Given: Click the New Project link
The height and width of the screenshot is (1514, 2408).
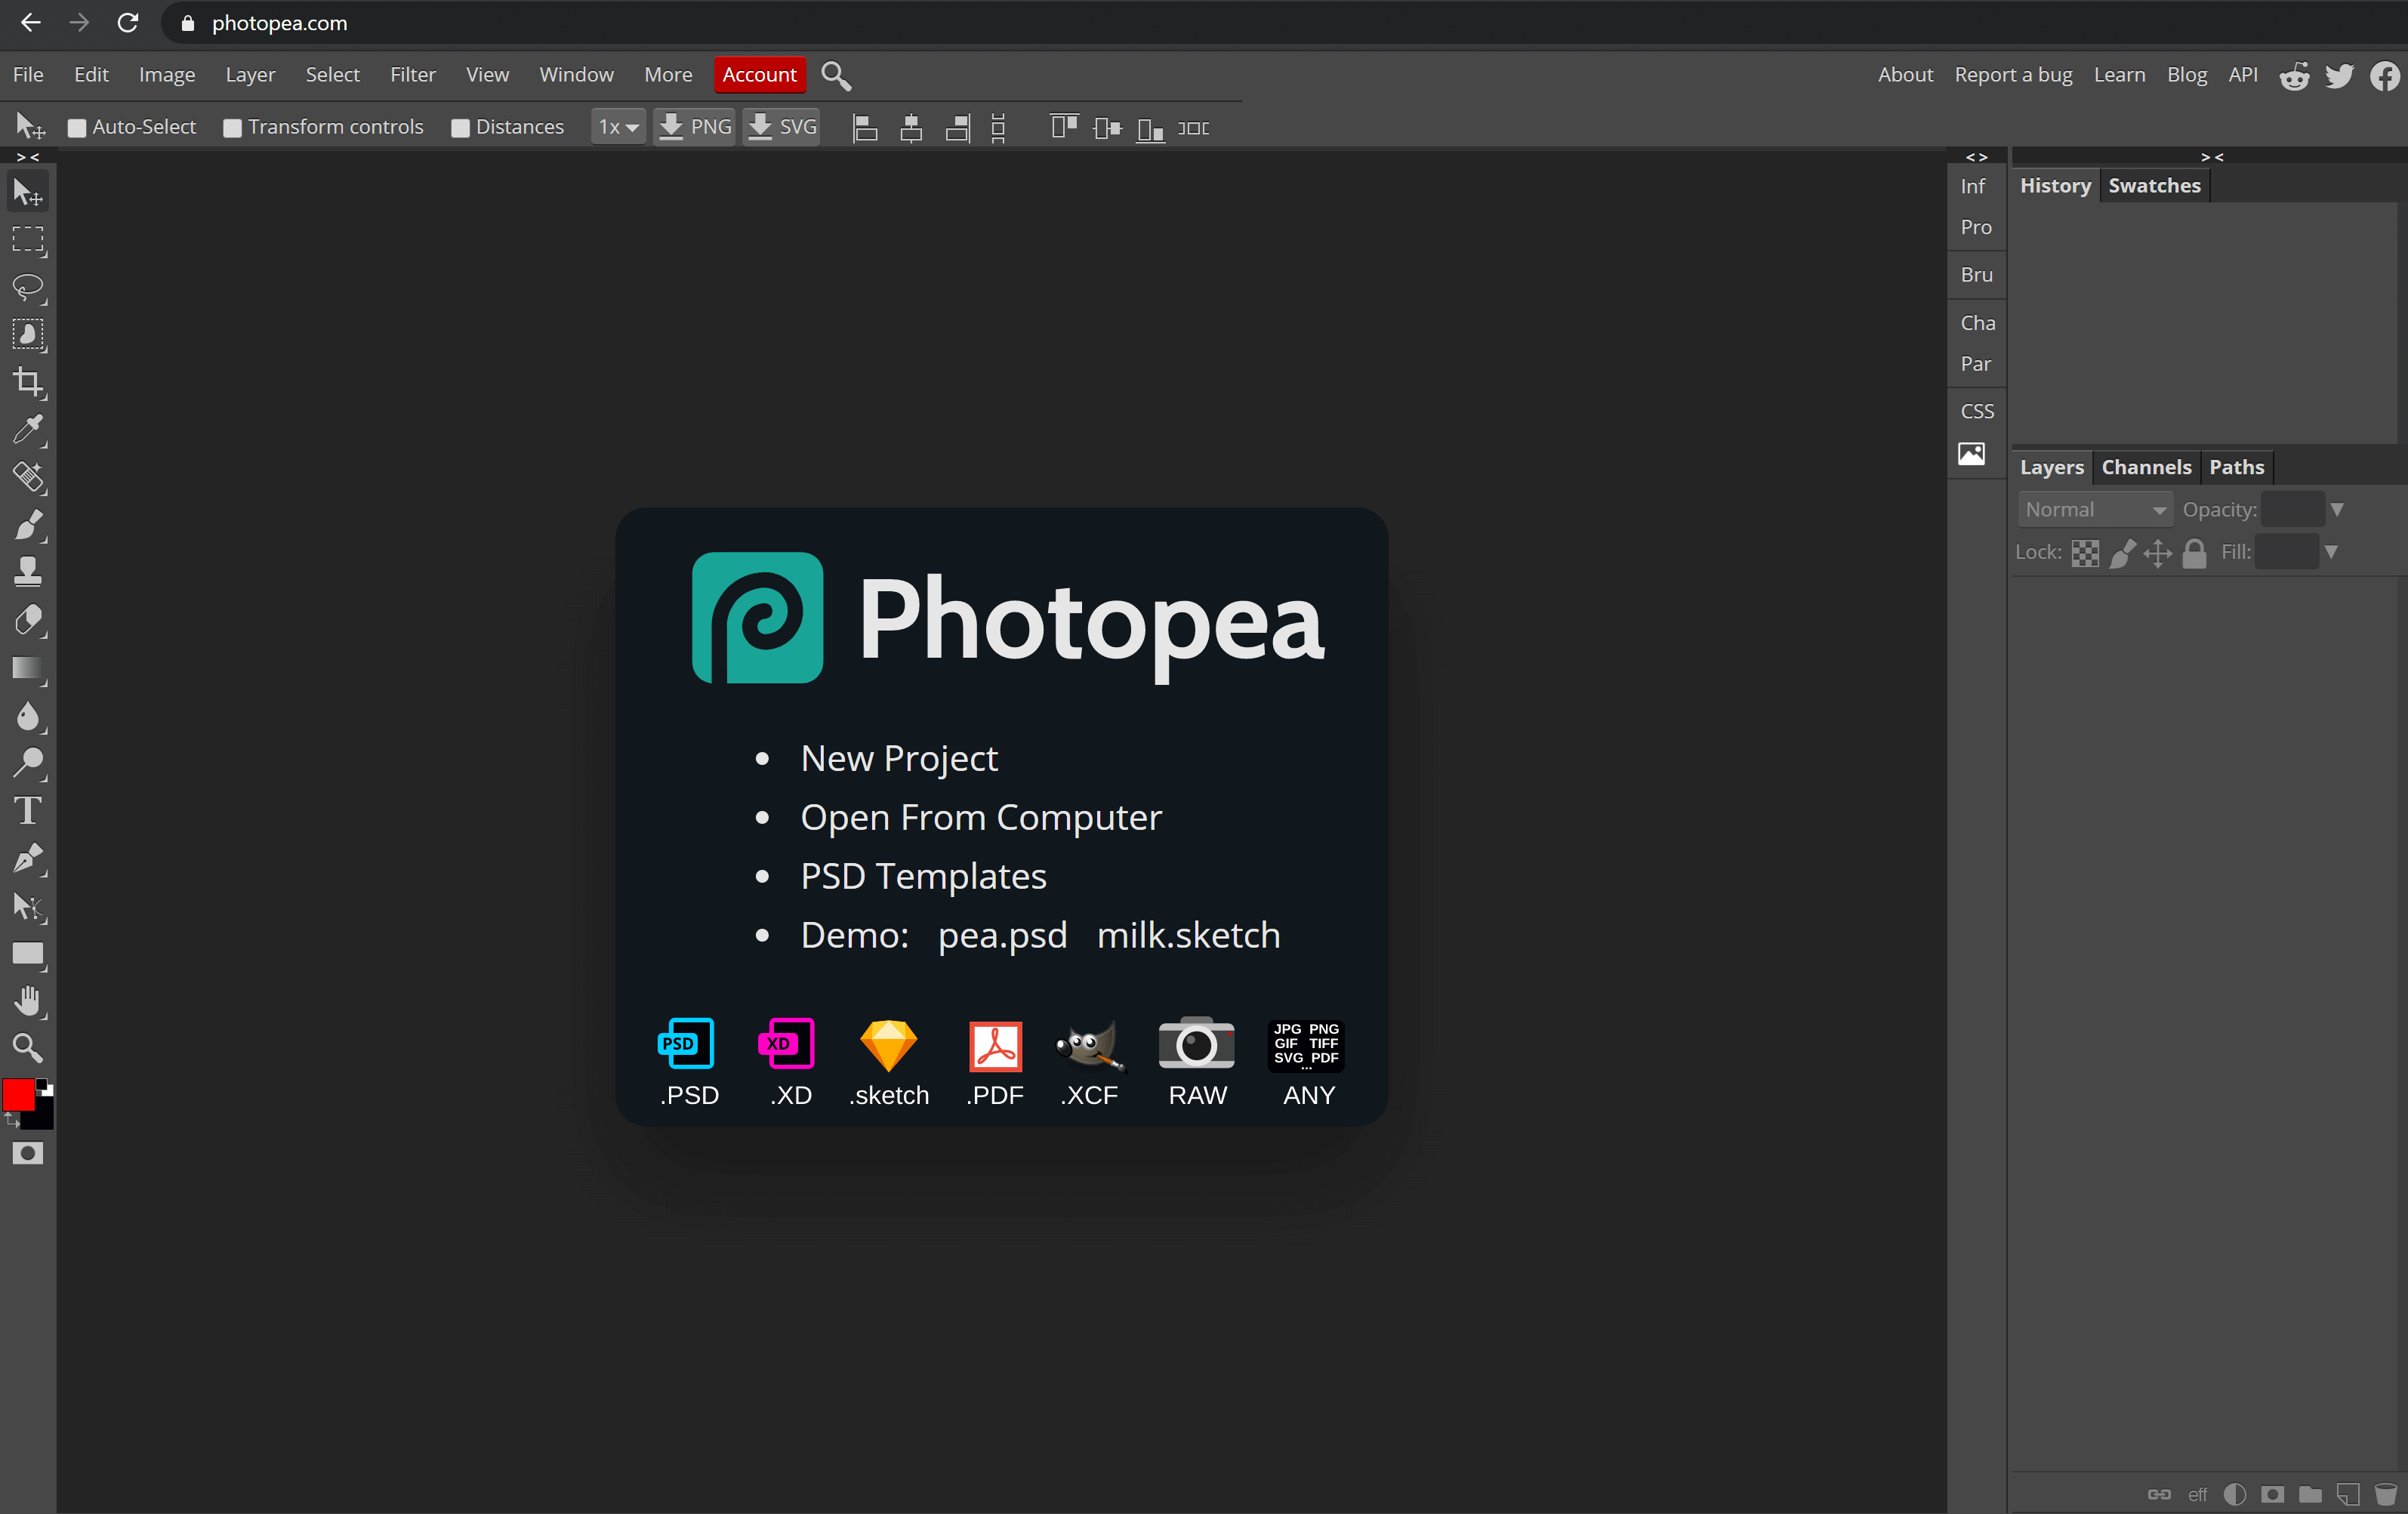Looking at the screenshot, I should 899,759.
